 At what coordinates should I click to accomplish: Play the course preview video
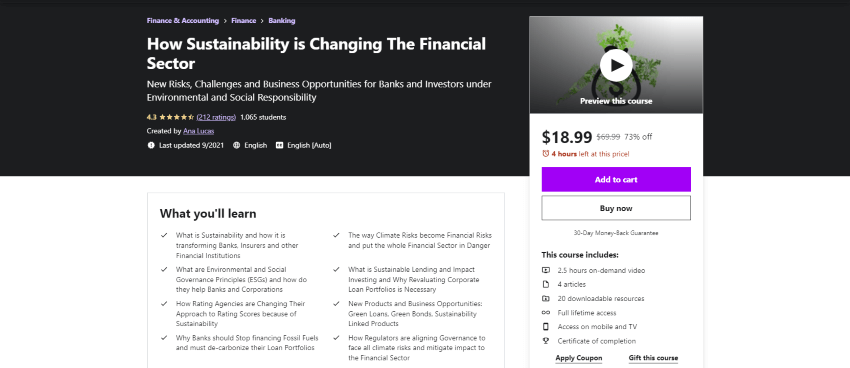point(616,65)
